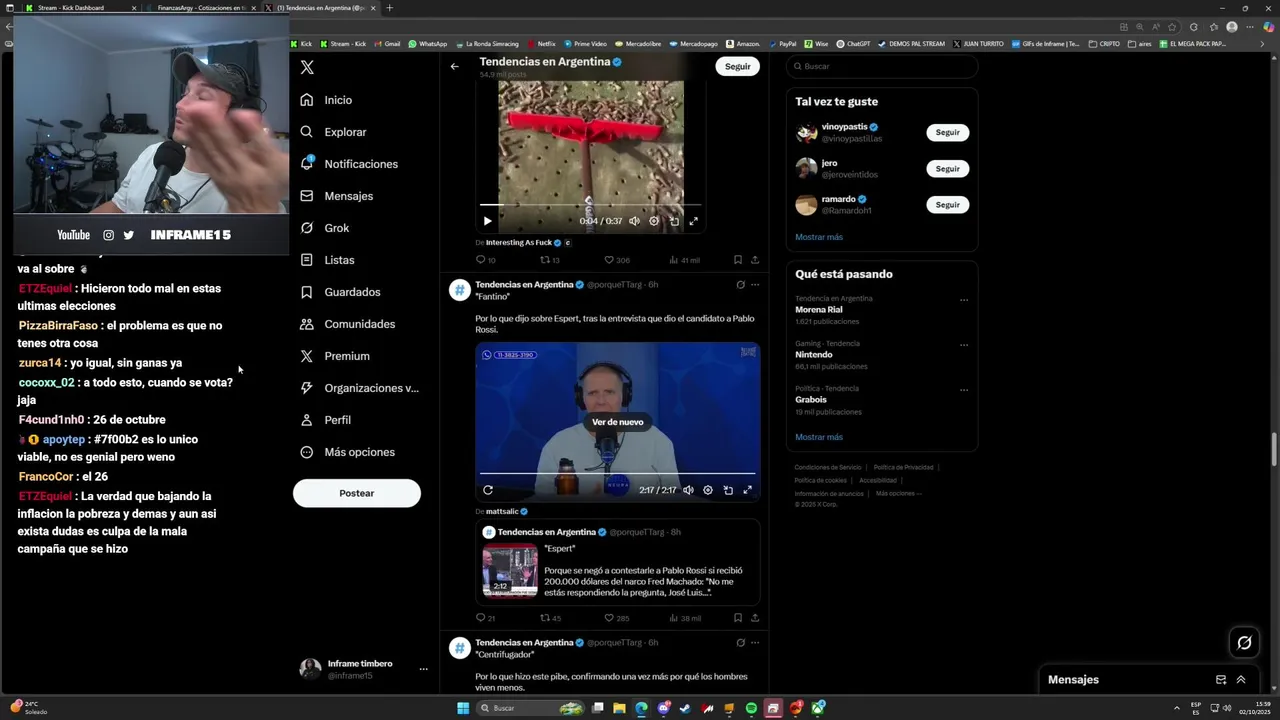Toggle picture-in-picture on the 0:37 video

click(x=674, y=221)
